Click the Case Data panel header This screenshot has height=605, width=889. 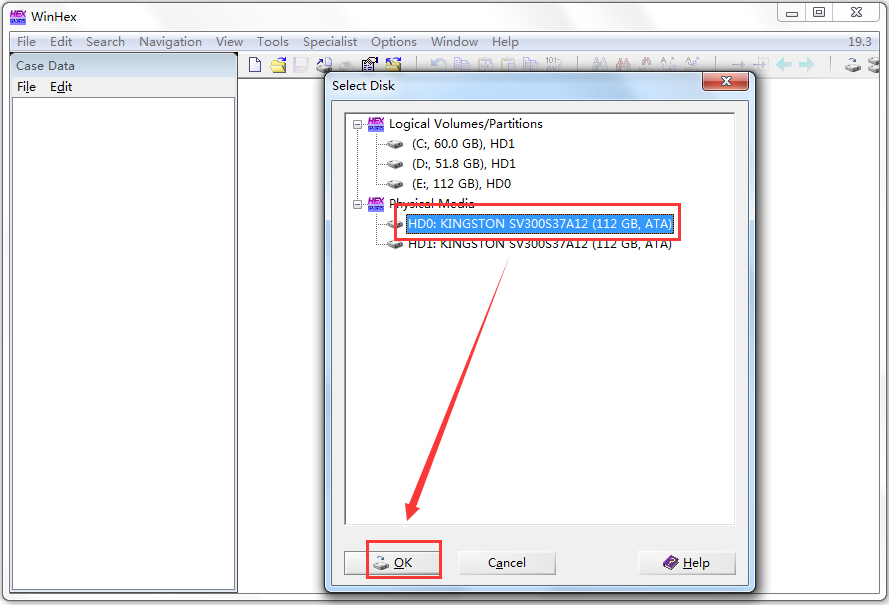tap(124, 66)
